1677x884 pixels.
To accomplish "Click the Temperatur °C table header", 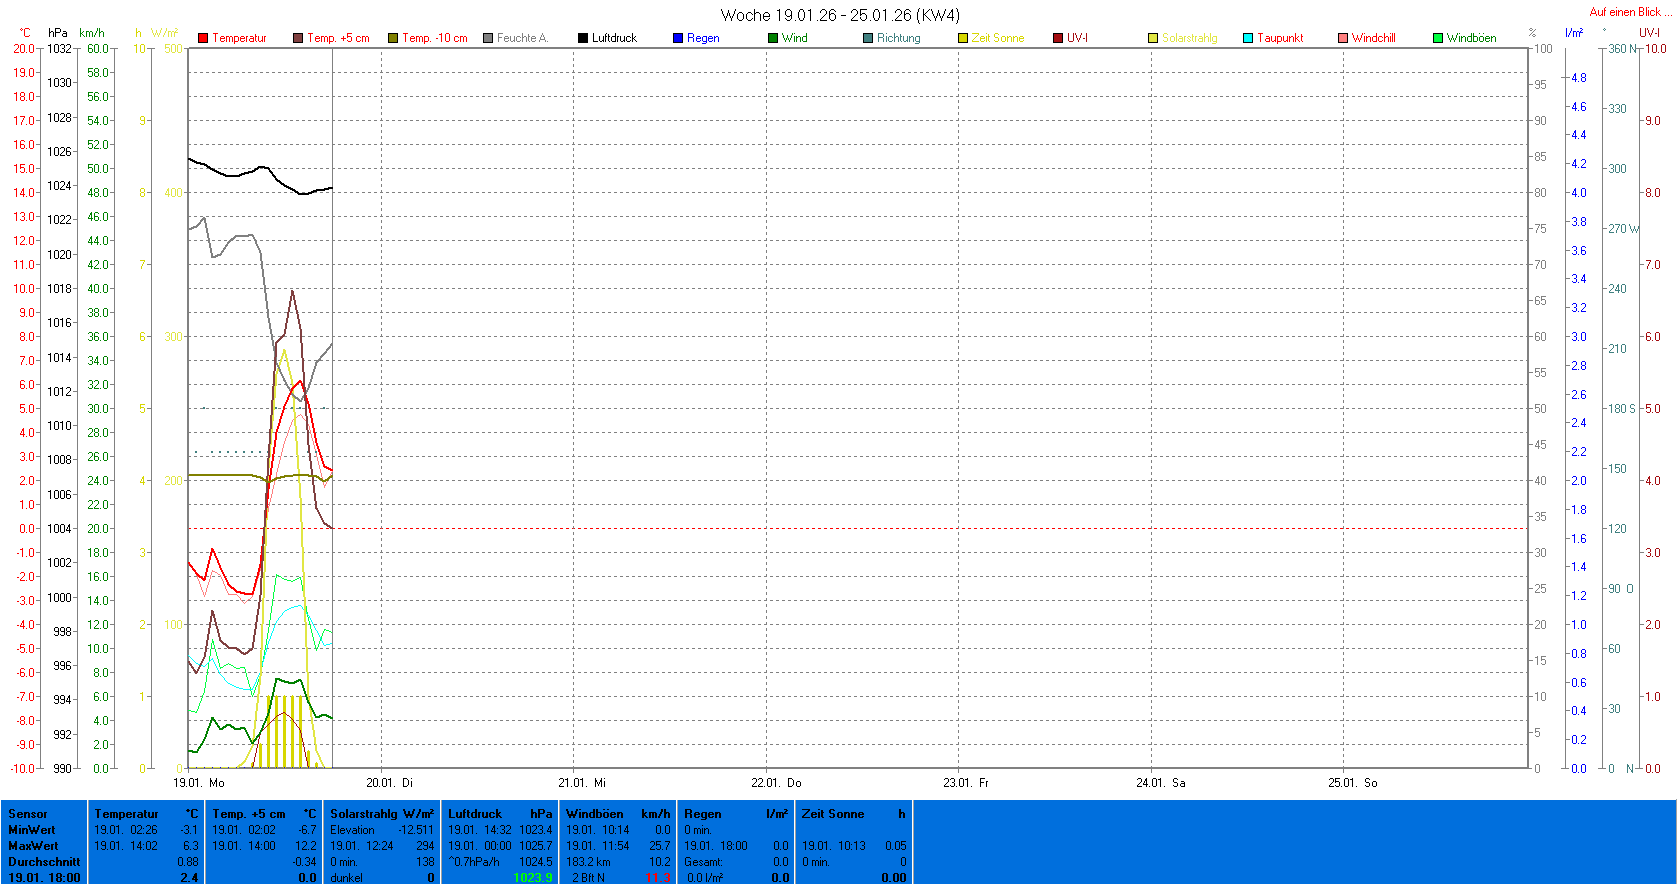I will [146, 814].
